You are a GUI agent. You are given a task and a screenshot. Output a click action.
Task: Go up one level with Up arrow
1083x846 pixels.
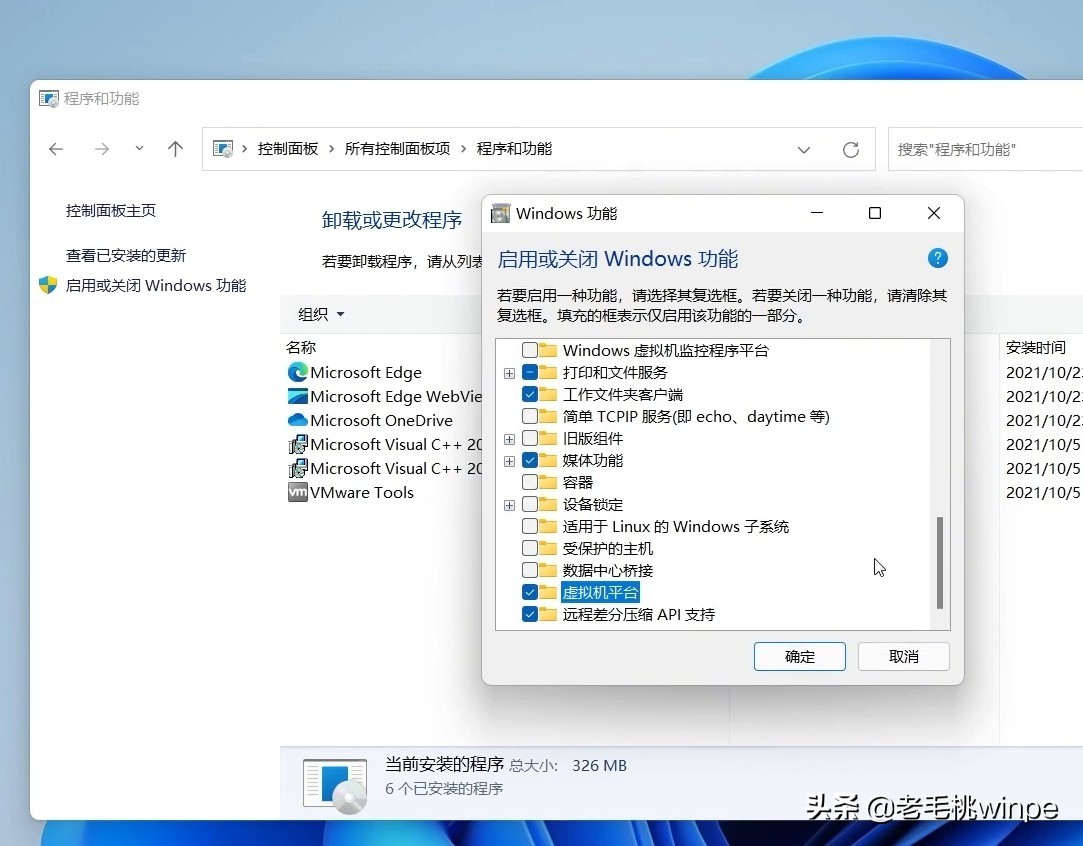[175, 148]
